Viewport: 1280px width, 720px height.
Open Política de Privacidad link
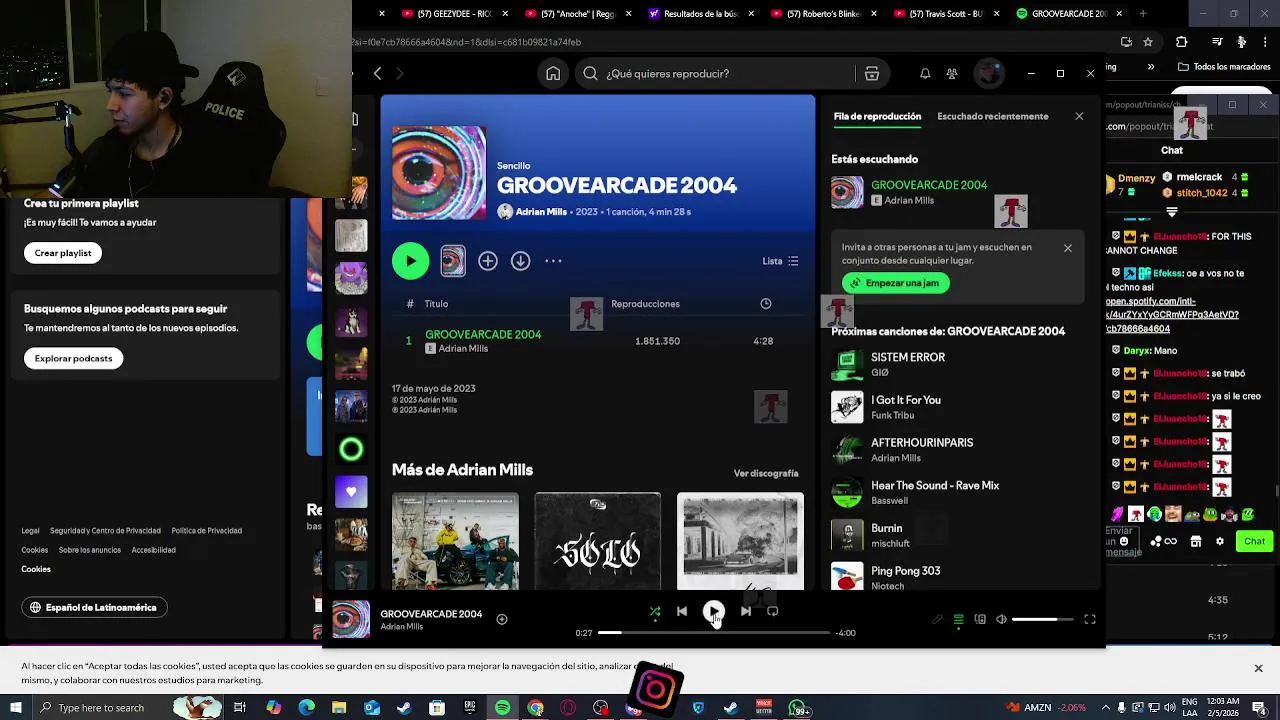(x=206, y=531)
